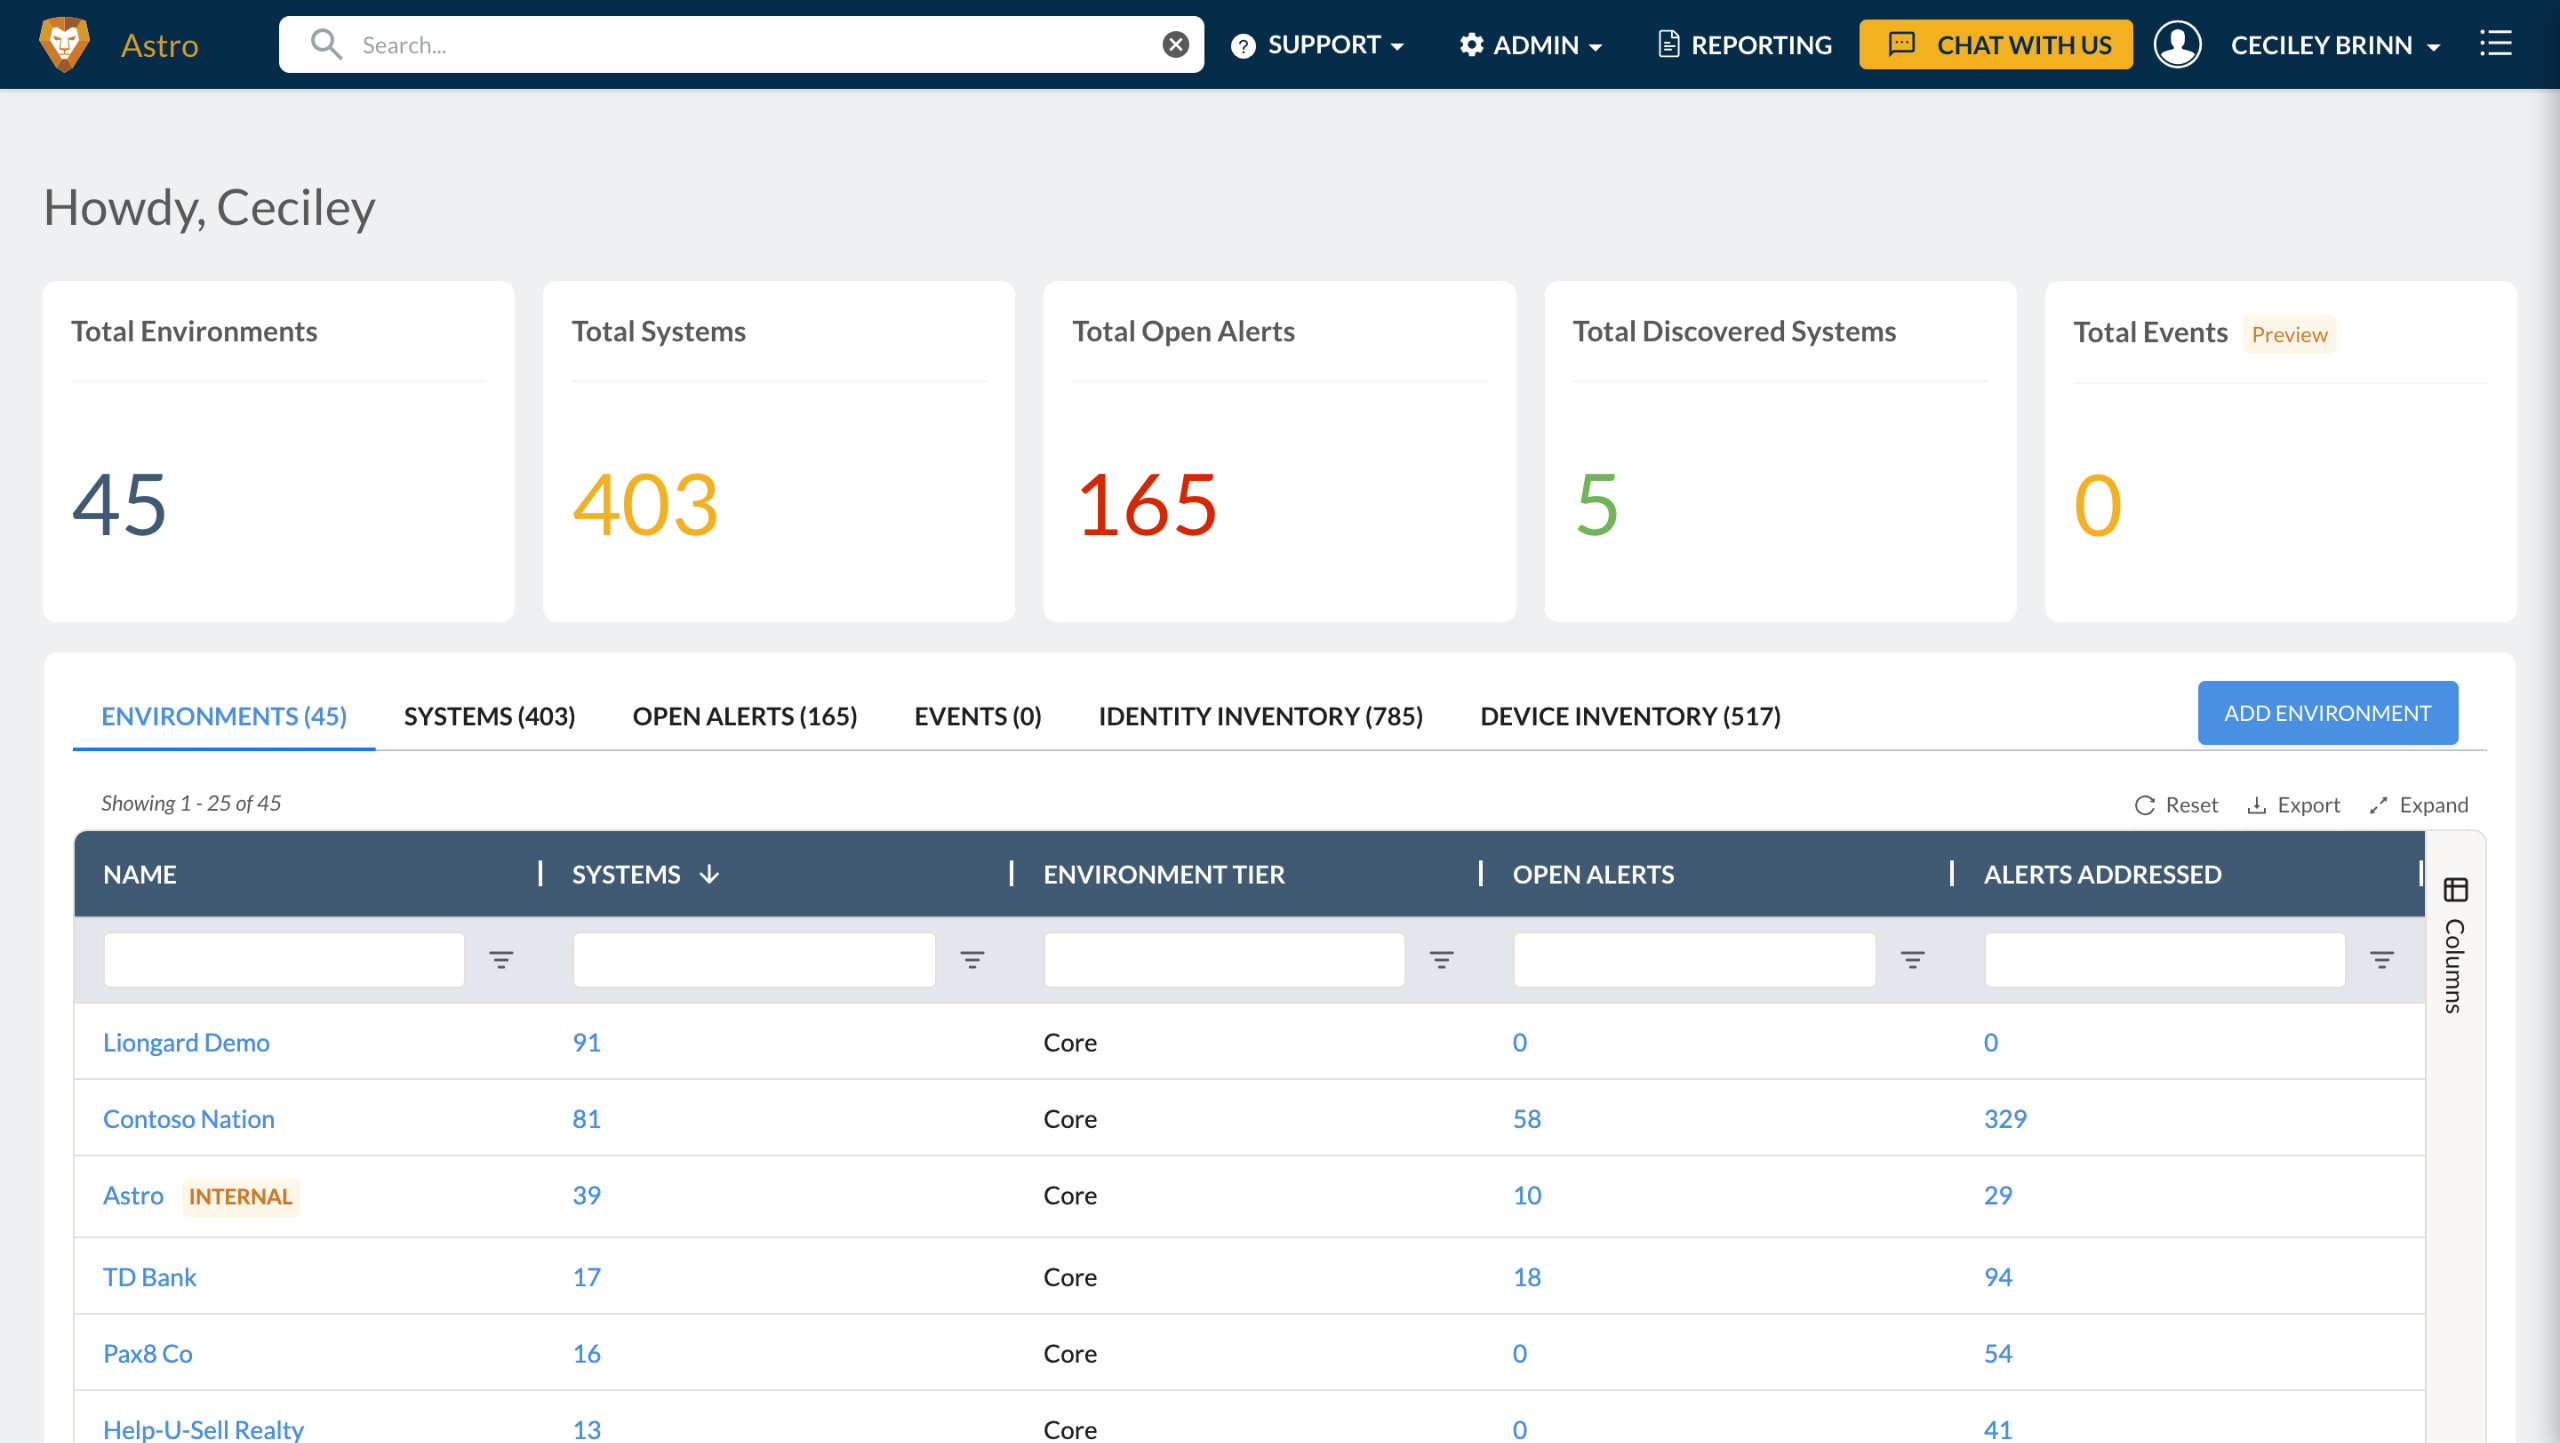Image resolution: width=2560 pixels, height=1443 pixels.
Task: Click the Name column filter input field
Action: click(x=284, y=960)
